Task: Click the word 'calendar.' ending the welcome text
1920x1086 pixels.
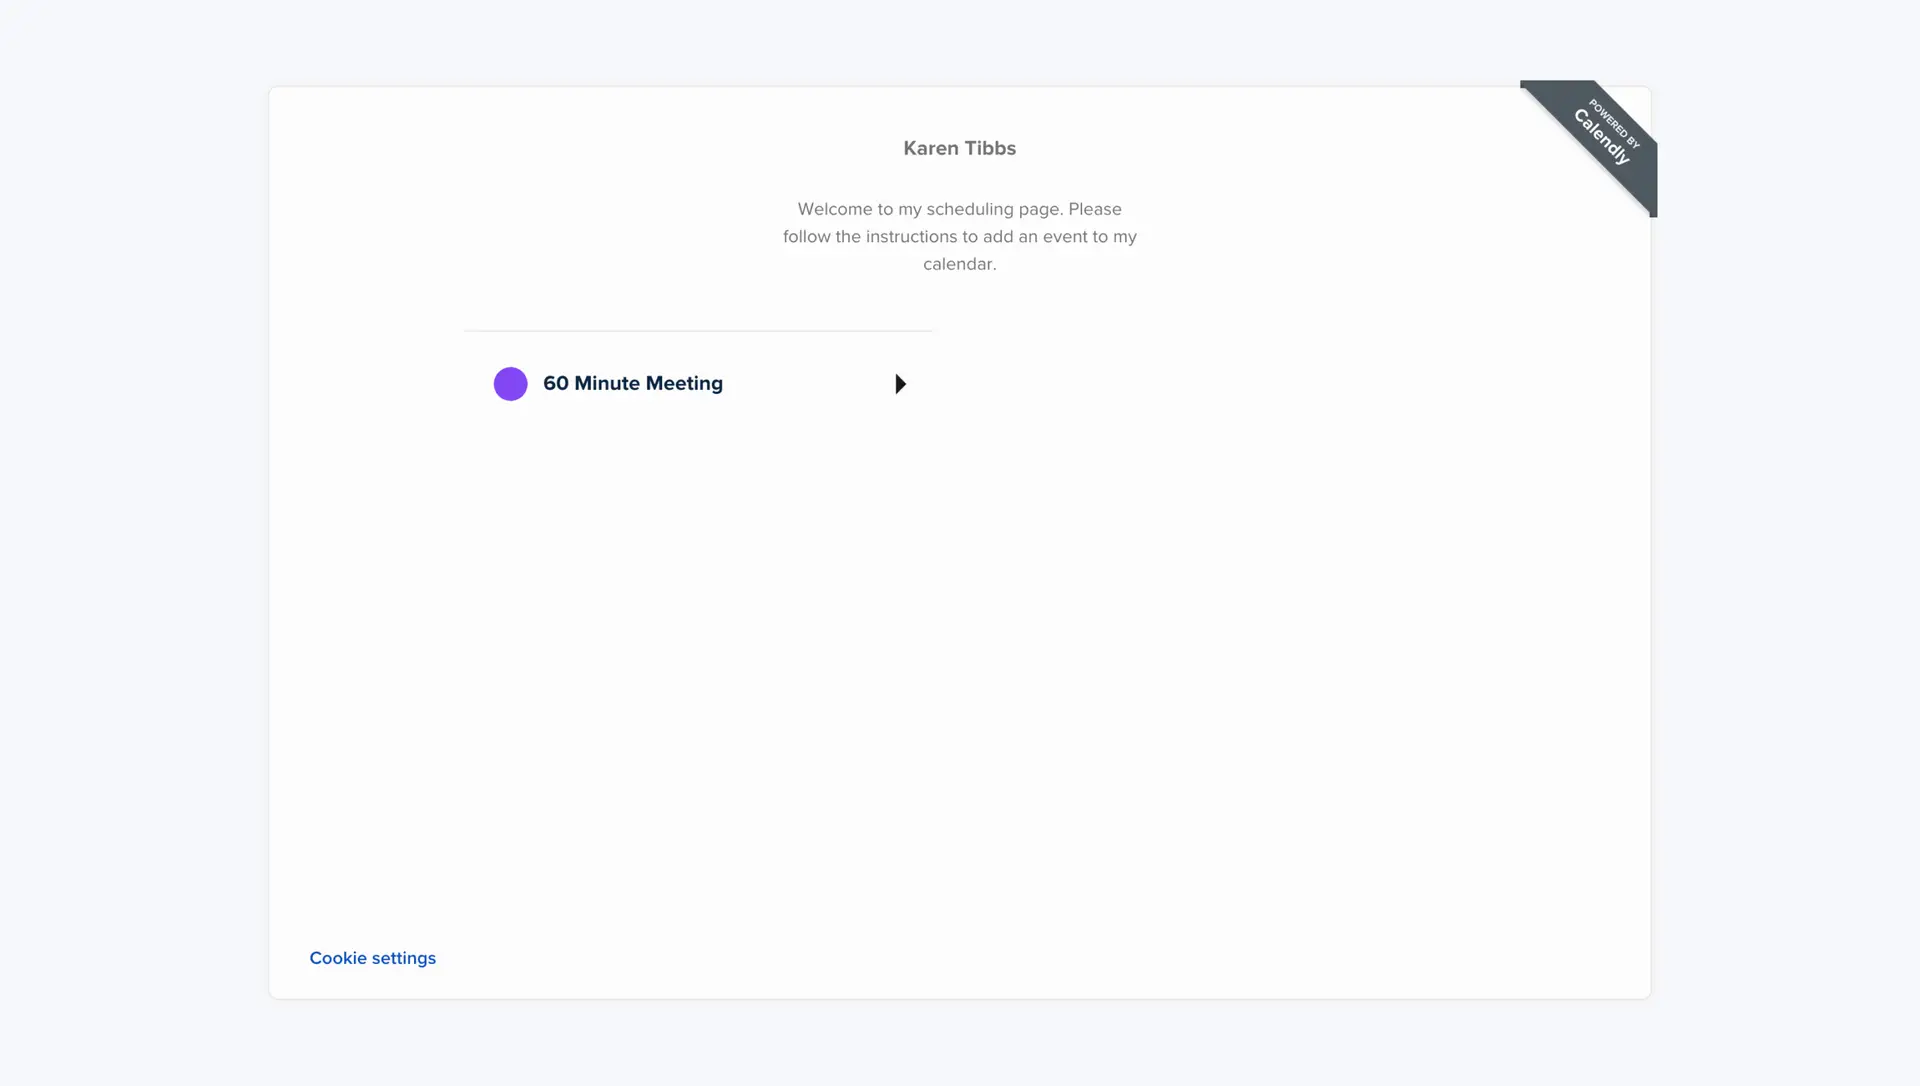Action: click(x=959, y=264)
